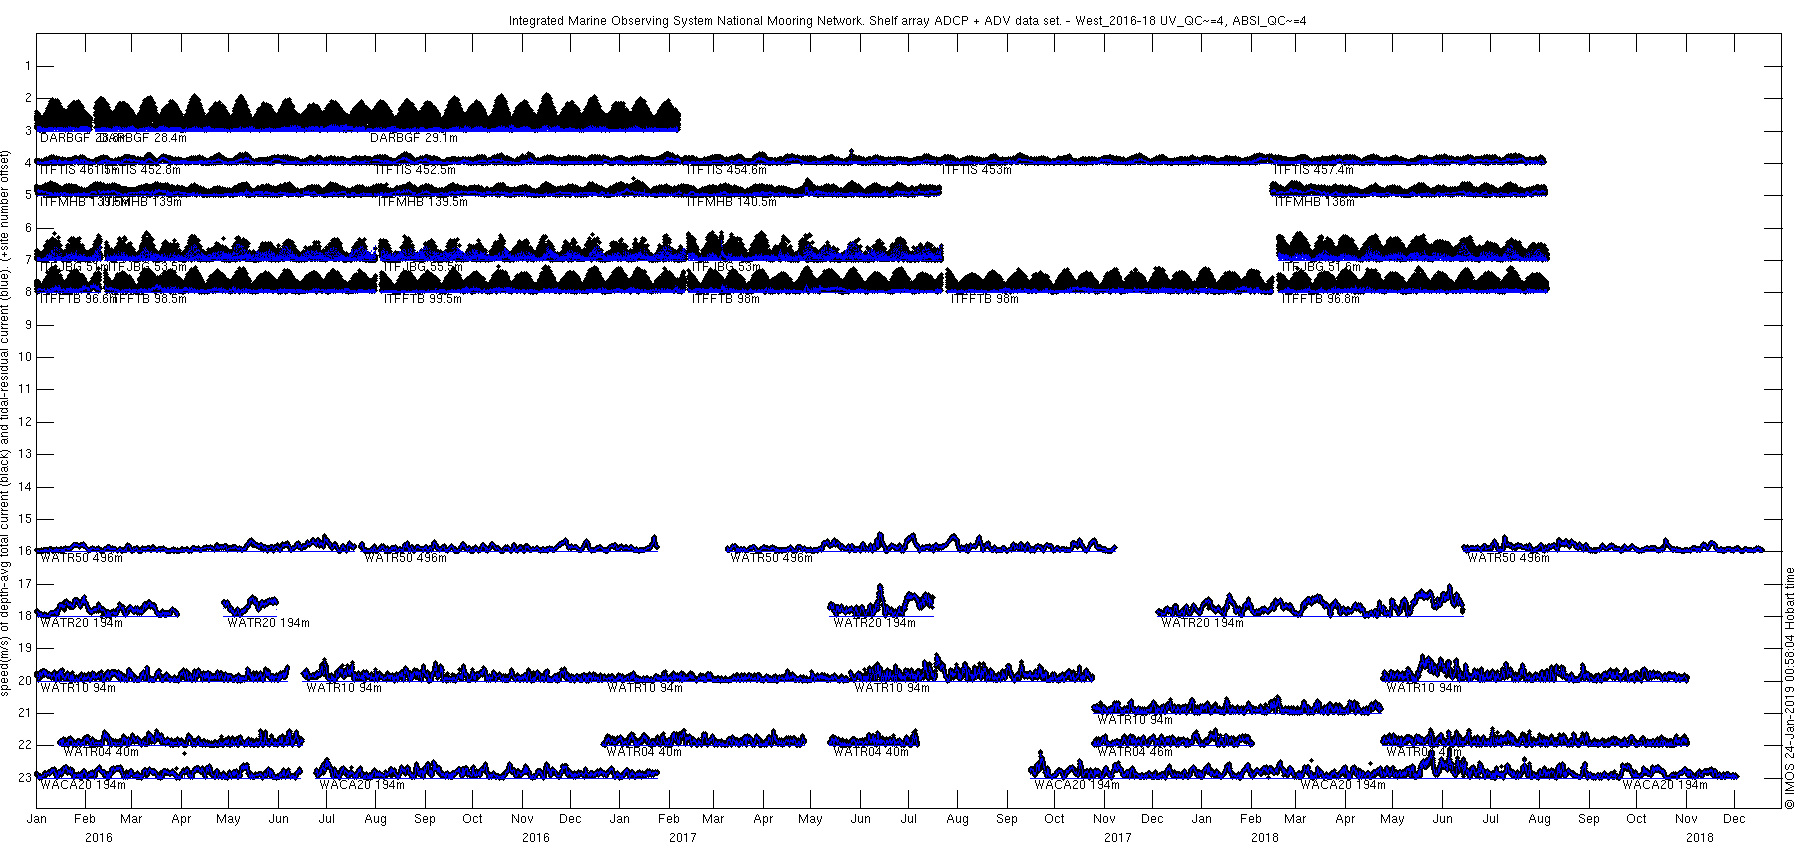The image size is (1800, 850).
Task: Select the "ITFTIS 454.6m" label
Action: 727,170
